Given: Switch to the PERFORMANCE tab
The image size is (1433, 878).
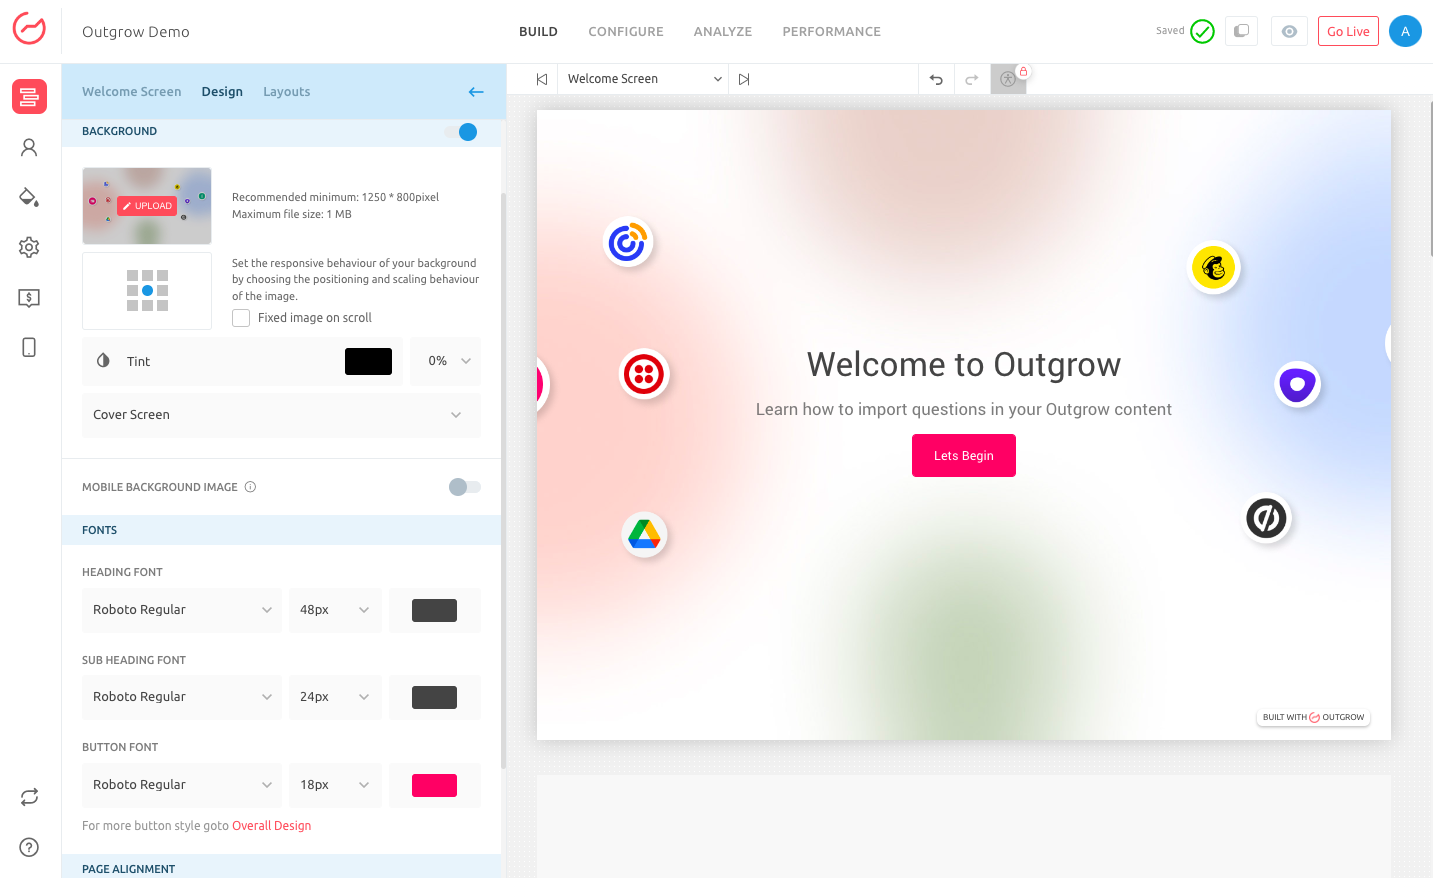Looking at the screenshot, I should point(832,32).
